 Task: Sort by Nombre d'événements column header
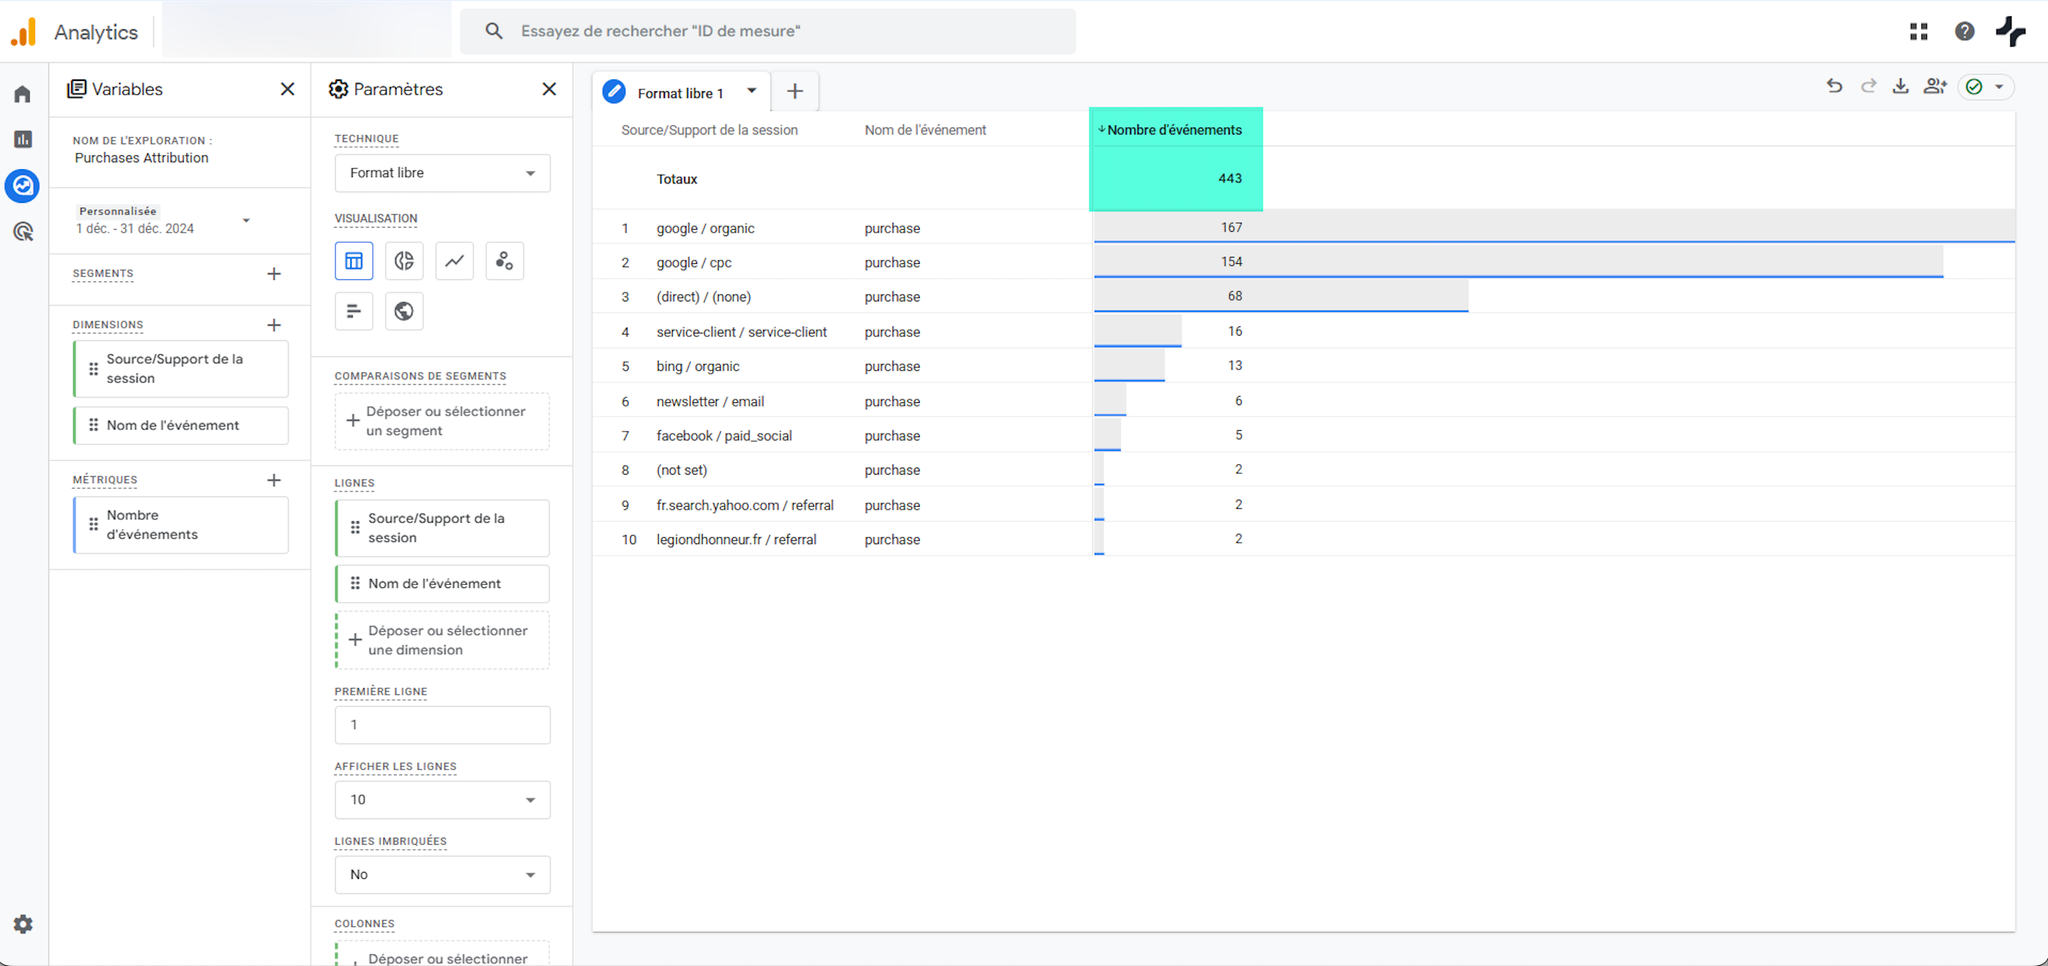point(1174,130)
